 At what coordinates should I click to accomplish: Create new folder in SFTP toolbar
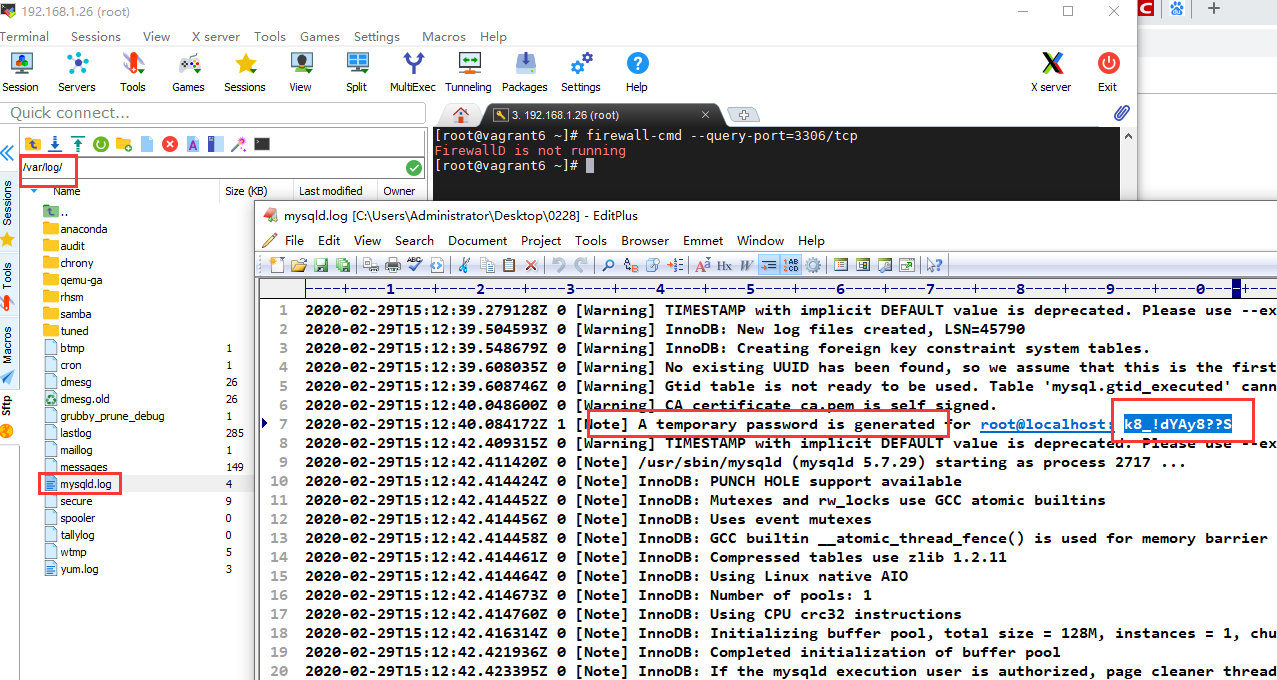point(124,144)
